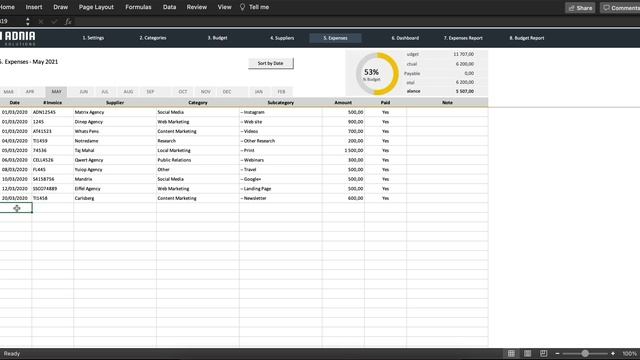Select the MAY month button
The image size is (640, 360).
click(x=56, y=92)
